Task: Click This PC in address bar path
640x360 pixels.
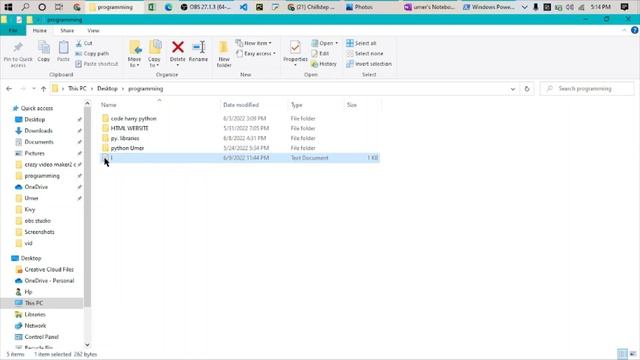Action: point(77,89)
